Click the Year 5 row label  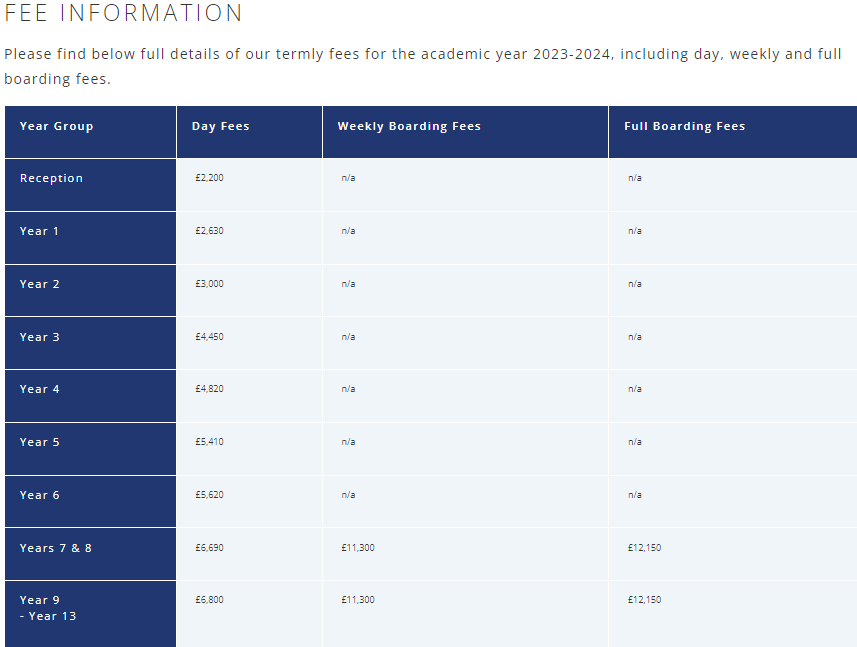point(39,442)
